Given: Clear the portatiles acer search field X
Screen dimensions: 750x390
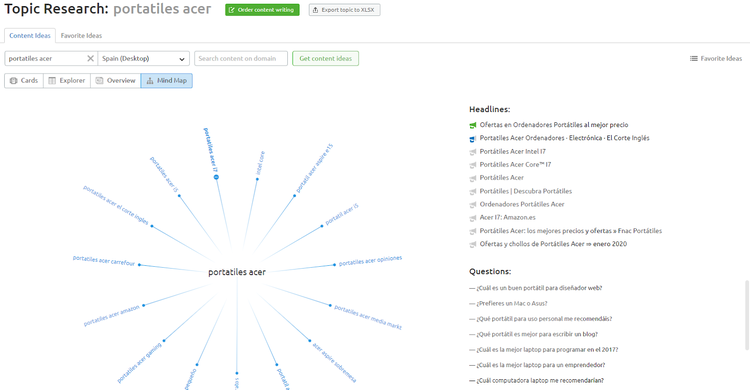Looking at the screenshot, I should point(90,58).
